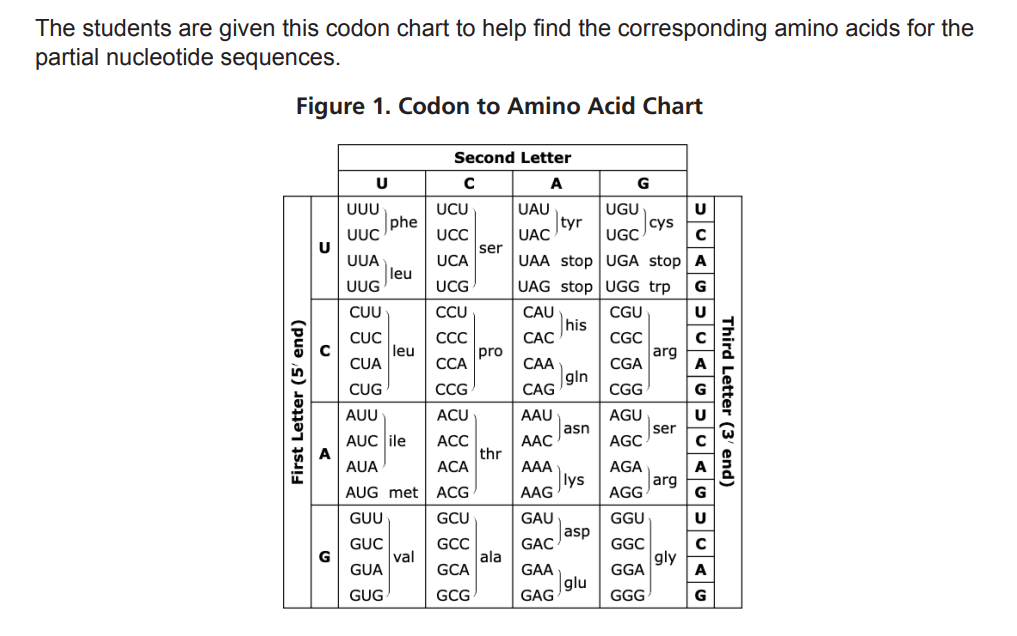Click the Second Letter header cell
Image resolution: width=1017 pixels, height=636 pixels.
[x=512, y=158]
